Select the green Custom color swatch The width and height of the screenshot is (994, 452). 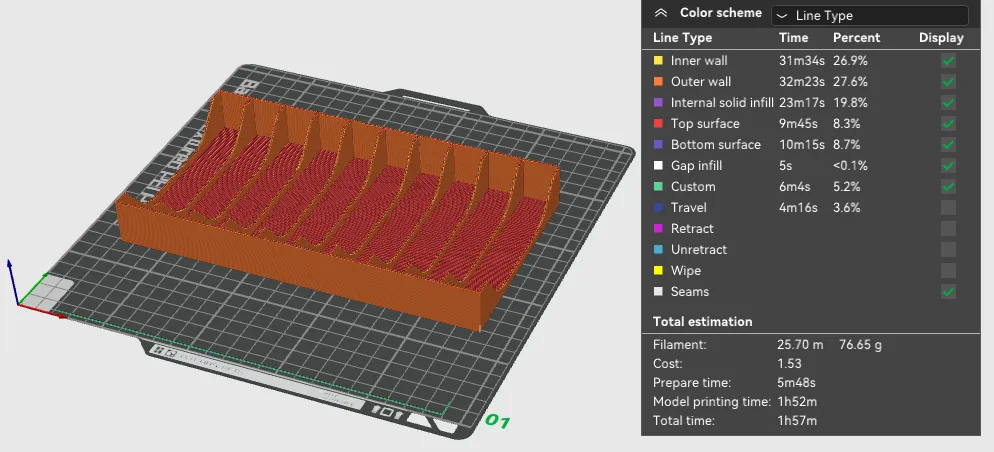click(x=658, y=186)
